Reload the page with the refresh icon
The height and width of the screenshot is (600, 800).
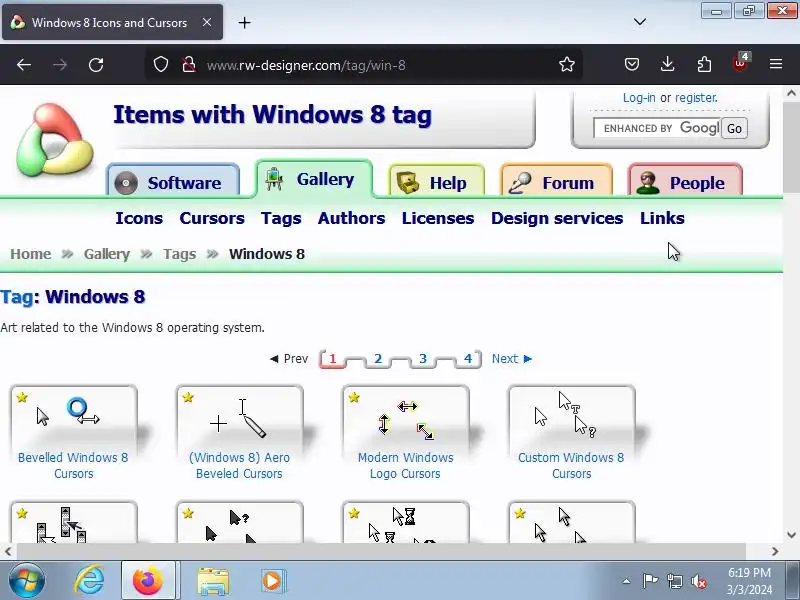[96, 65]
